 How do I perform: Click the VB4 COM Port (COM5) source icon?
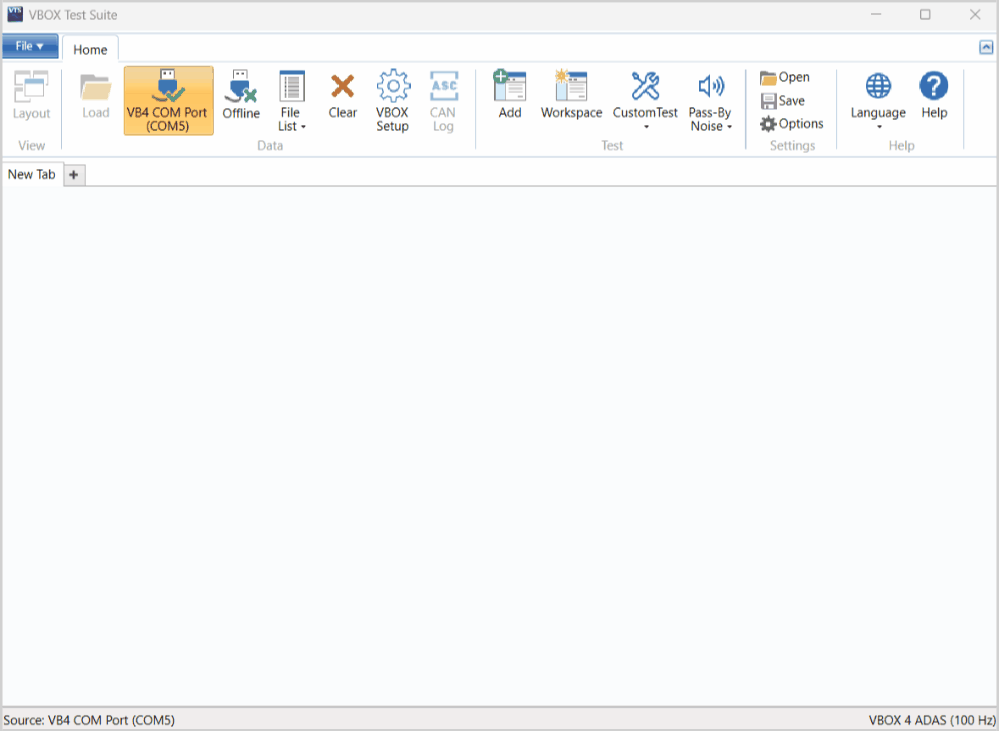click(x=168, y=87)
